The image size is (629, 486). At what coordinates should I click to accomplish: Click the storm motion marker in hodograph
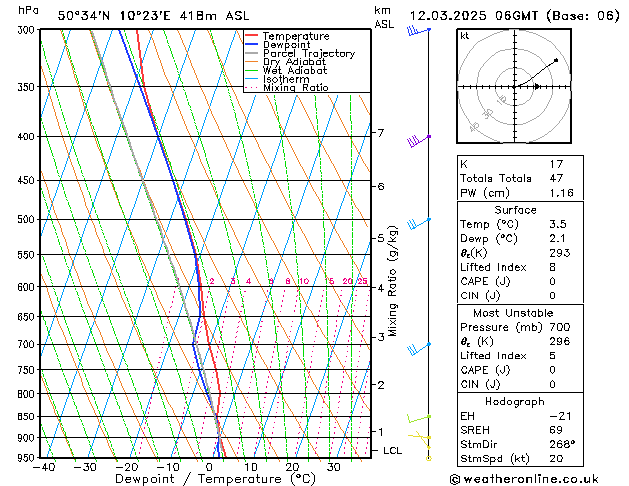tap(537, 87)
